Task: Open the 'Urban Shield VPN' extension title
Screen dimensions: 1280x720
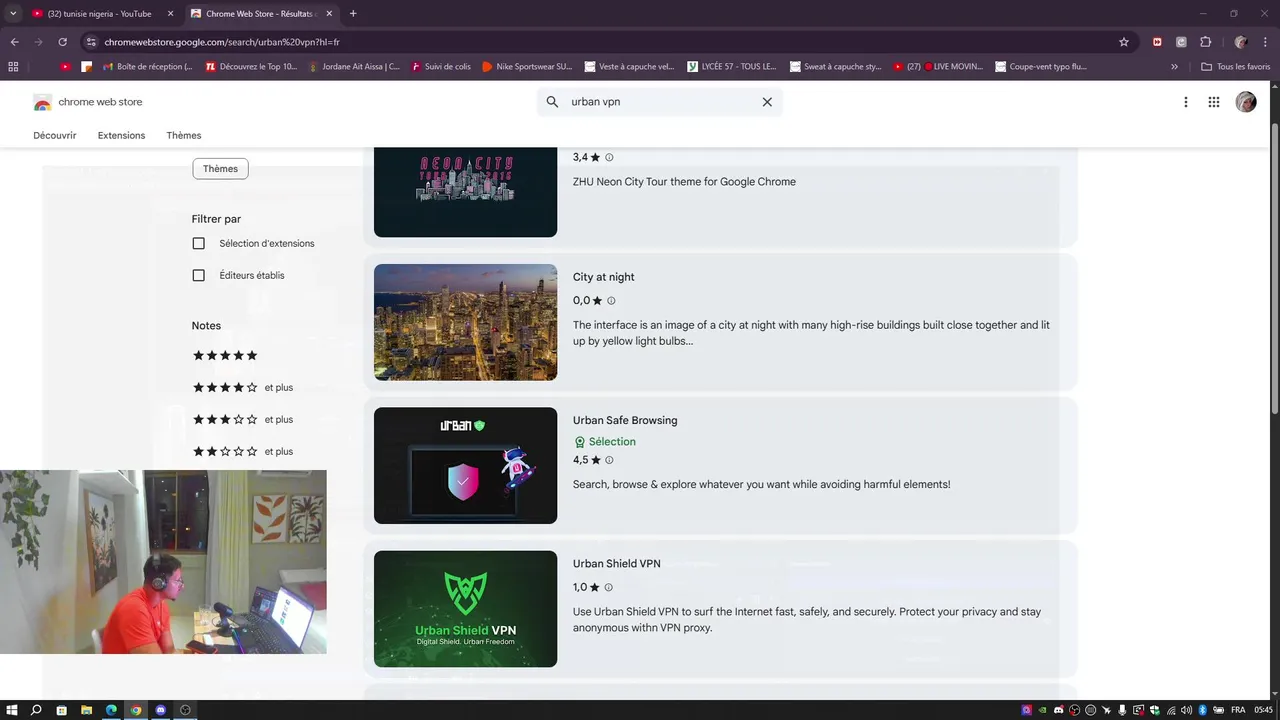Action: (x=617, y=564)
